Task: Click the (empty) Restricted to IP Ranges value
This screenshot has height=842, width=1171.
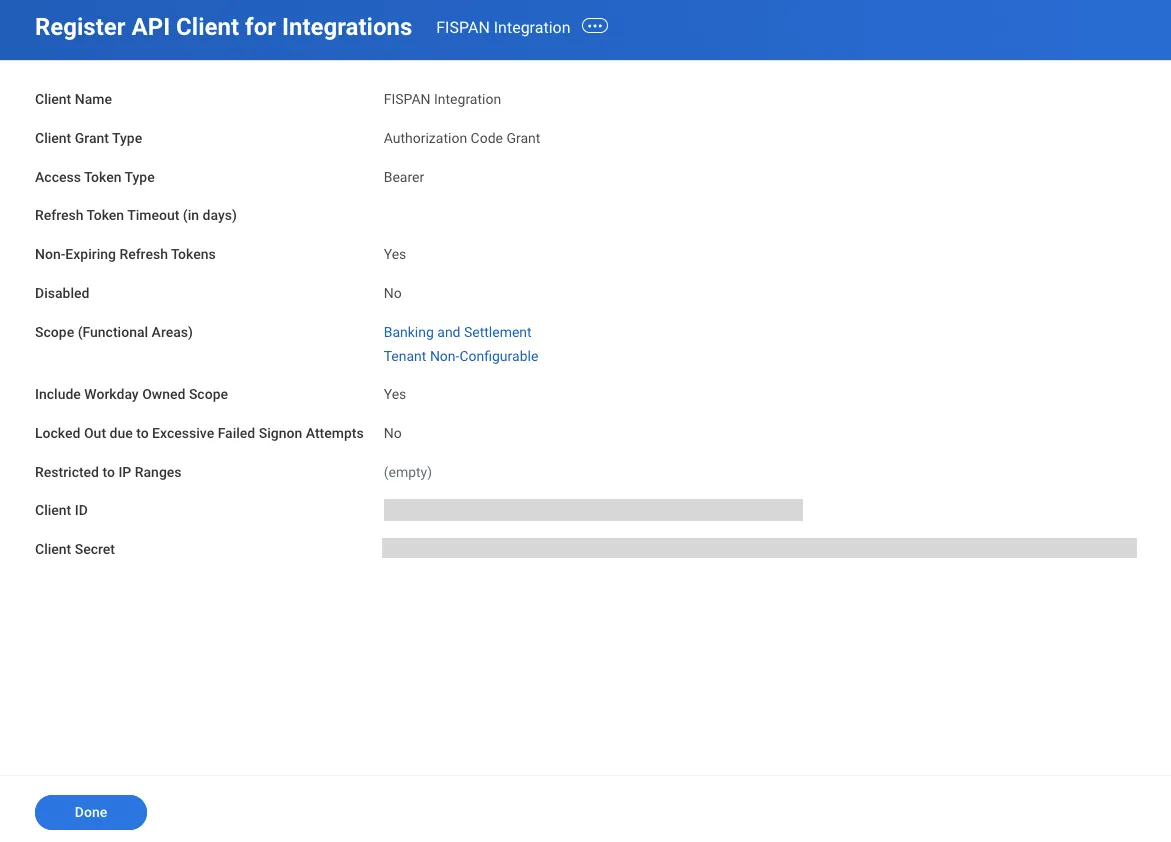Action: click(x=408, y=472)
